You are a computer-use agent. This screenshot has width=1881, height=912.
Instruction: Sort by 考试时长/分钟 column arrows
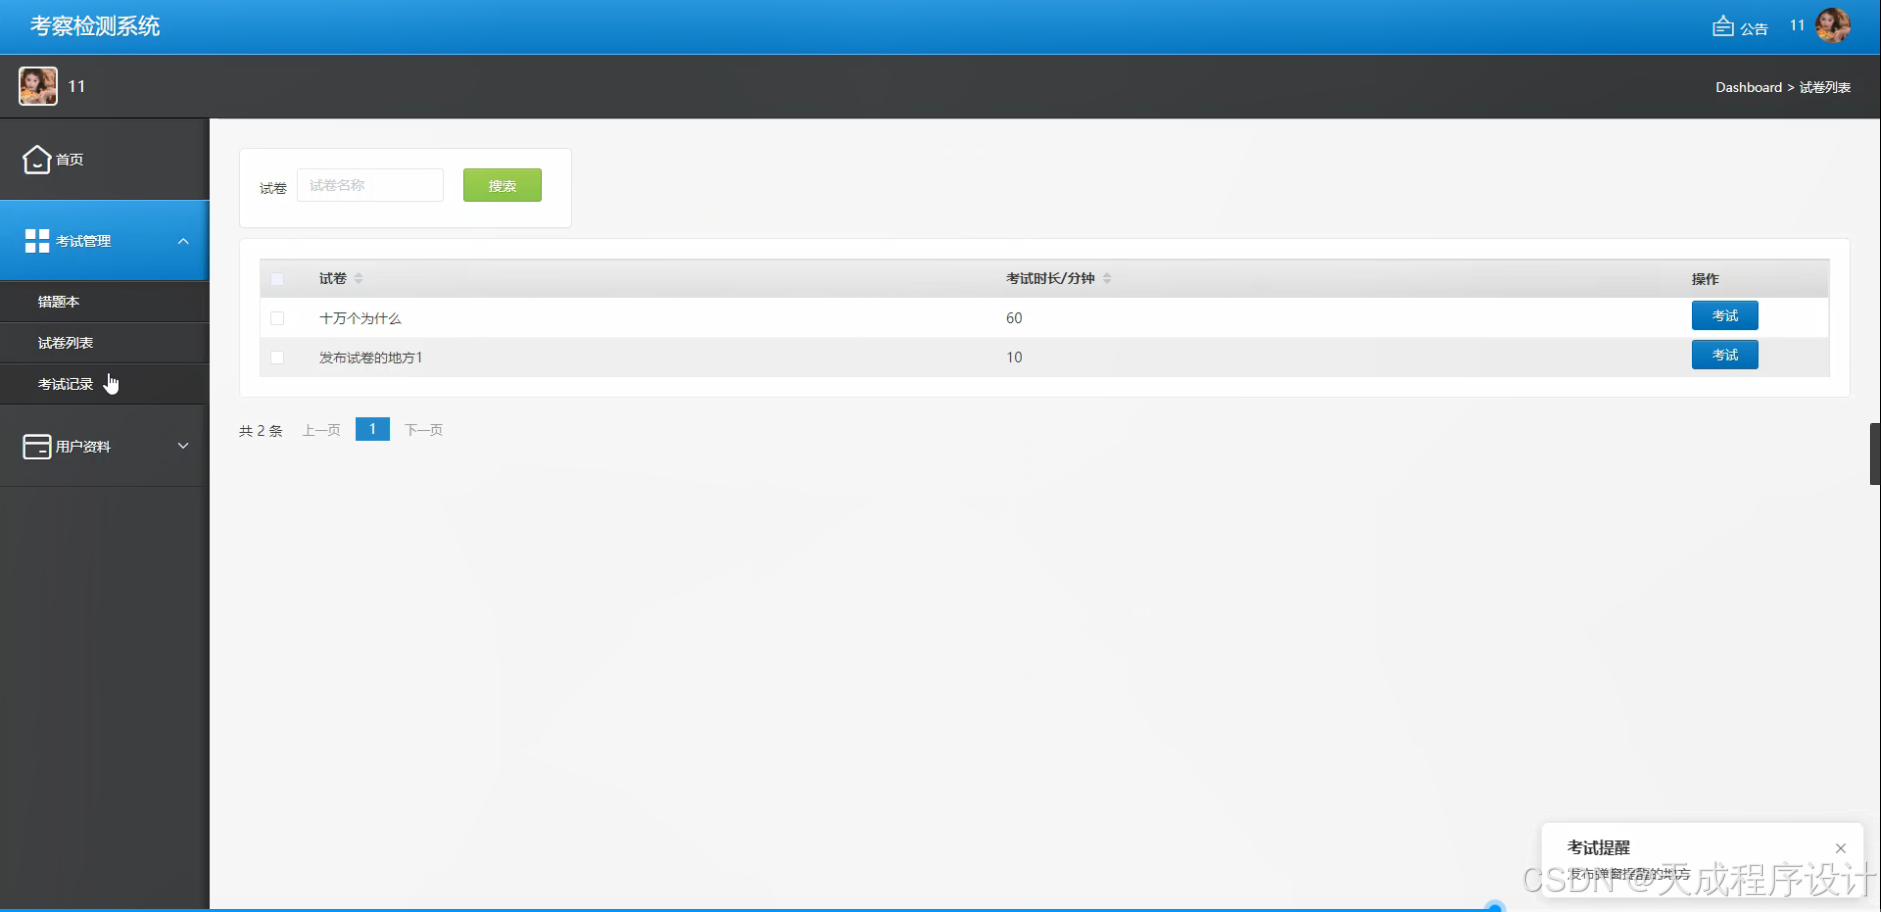click(1107, 278)
